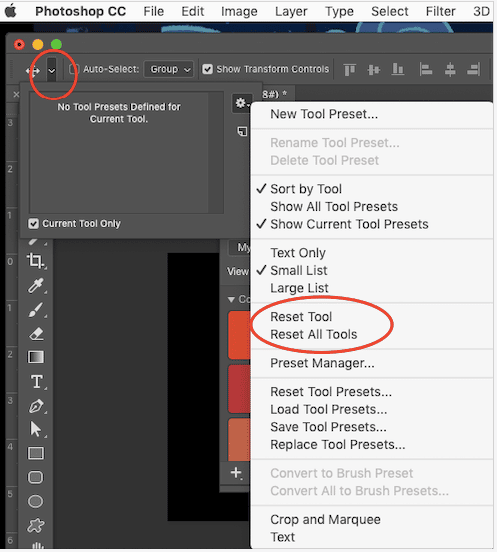The height and width of the screenshot is (552, 497).
Task: Open the Image menu
Action: click(239, 11)
